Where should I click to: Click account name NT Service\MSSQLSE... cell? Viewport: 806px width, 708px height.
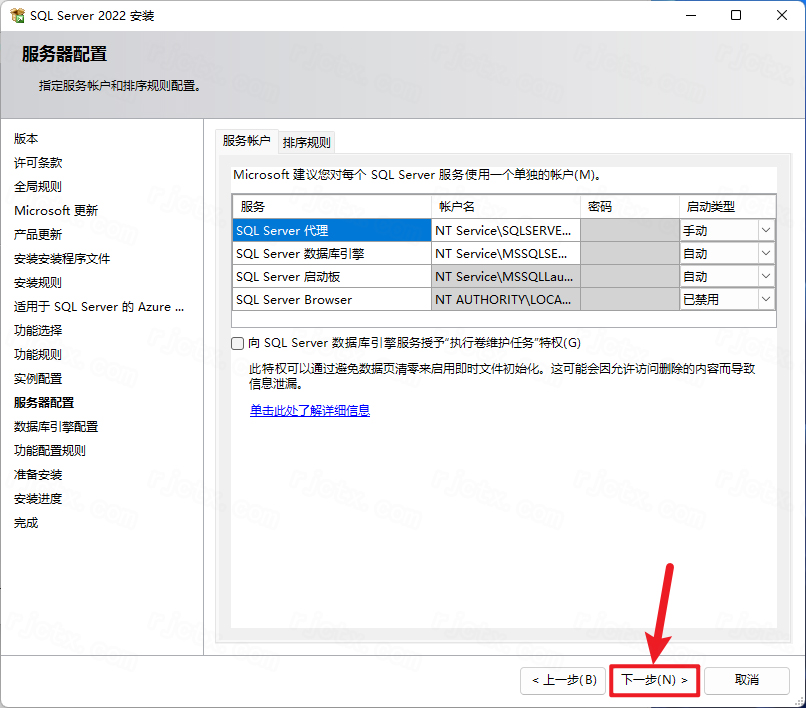click(x=506, y=253)
